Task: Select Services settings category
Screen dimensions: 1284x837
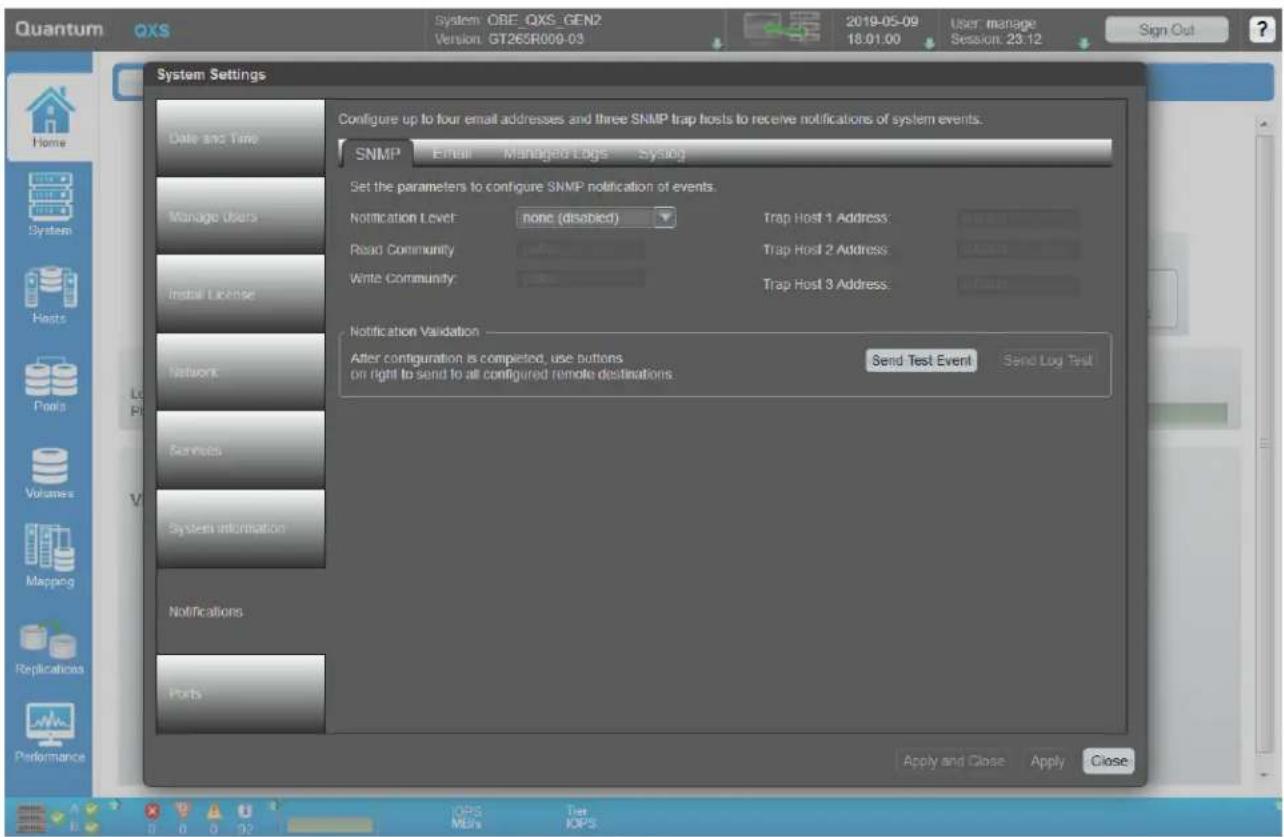Action: click(x=241, y=451)
